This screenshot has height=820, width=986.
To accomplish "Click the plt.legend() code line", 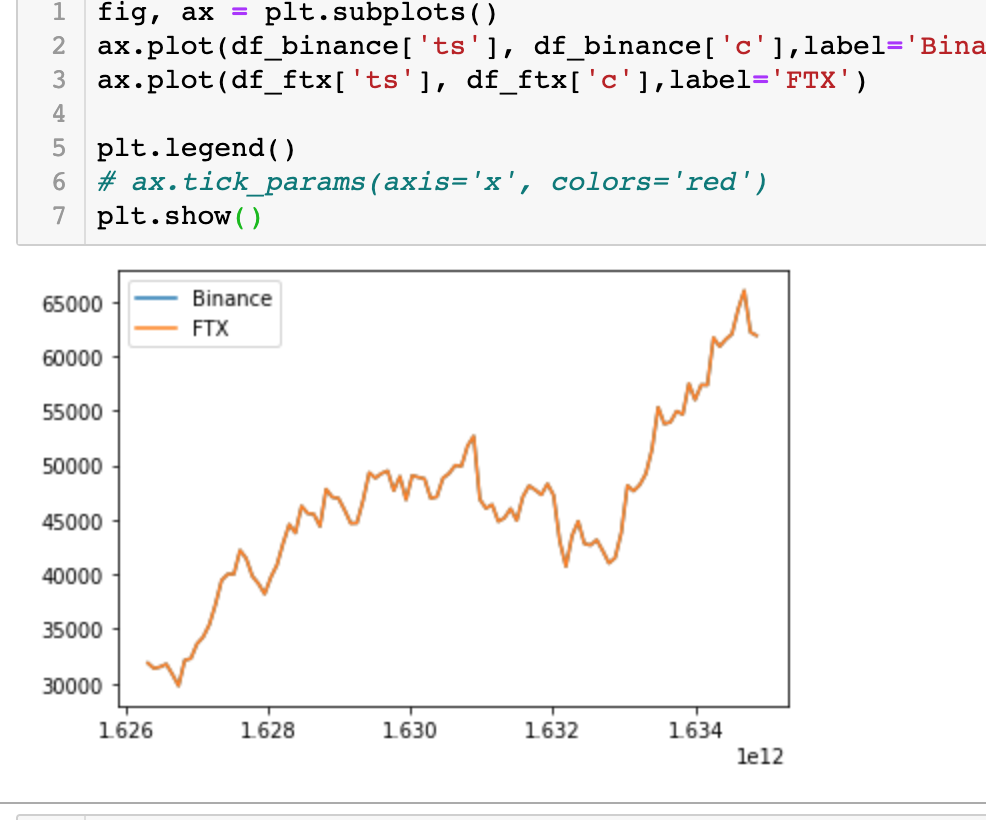I will 196,148.
